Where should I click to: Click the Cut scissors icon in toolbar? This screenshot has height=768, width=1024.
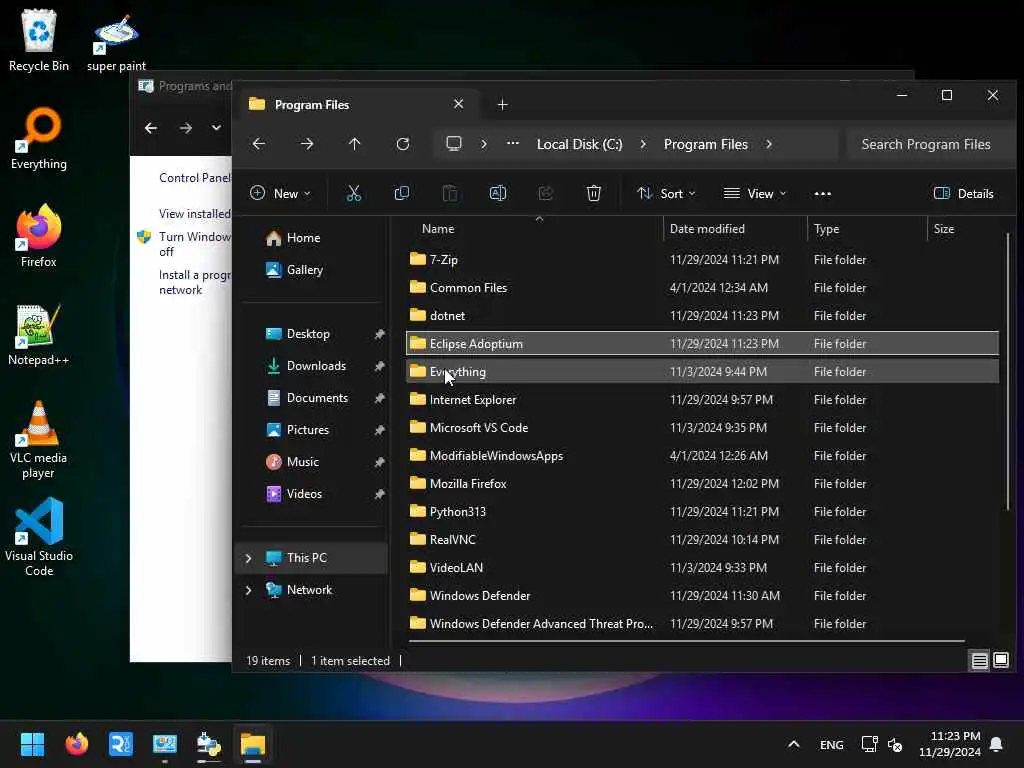click(x=353, y=193)
